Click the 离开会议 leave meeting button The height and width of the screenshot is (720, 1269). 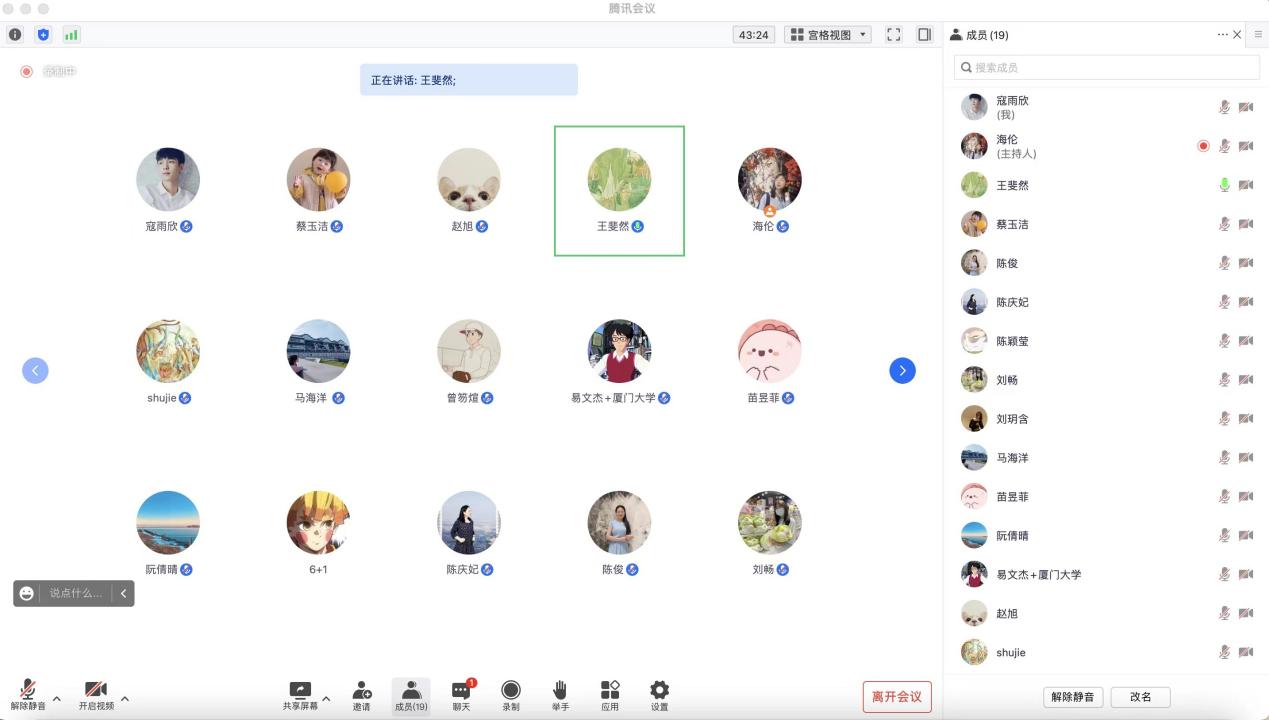[x=897, y=697]
